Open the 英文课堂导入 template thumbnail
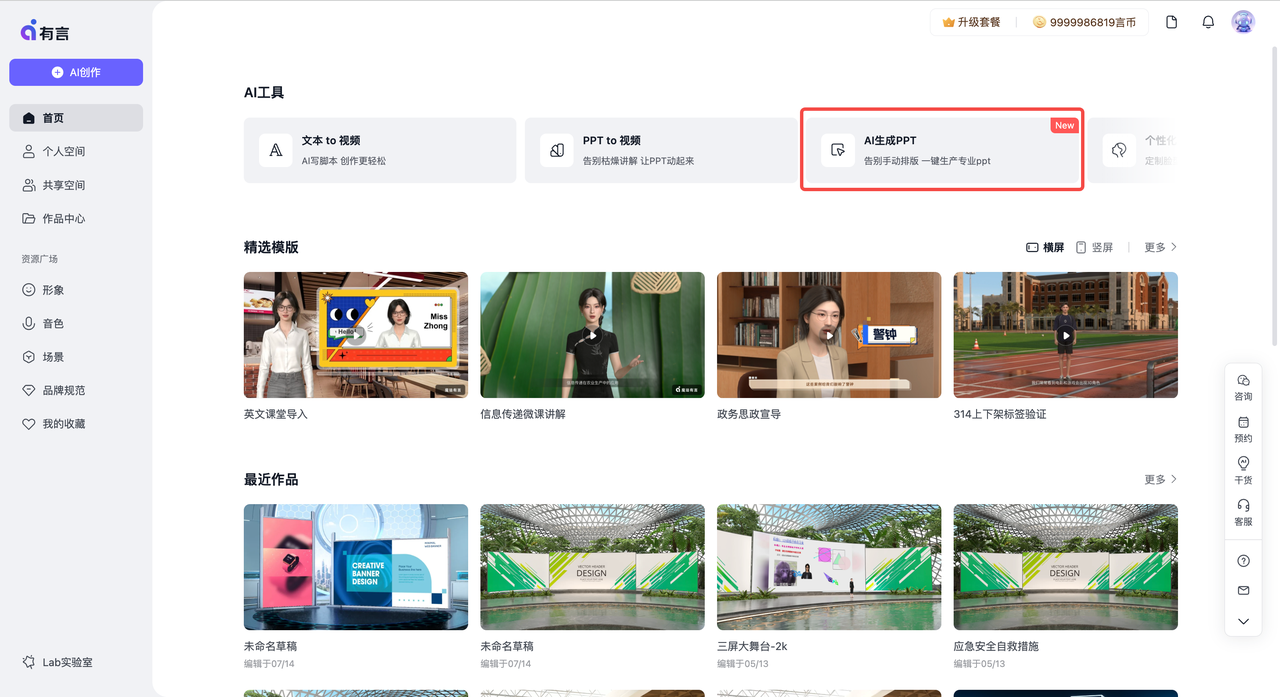Screen dimensions: 1280x697 click(x=355, y=335)
